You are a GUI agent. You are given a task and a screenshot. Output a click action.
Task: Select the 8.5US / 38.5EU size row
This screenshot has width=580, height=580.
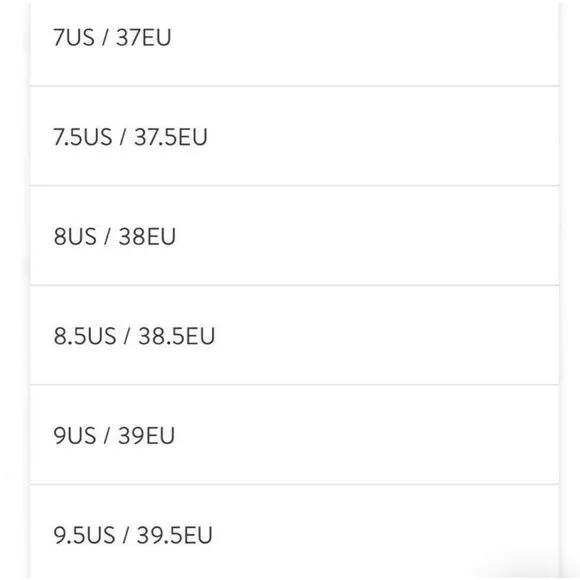(294, 335)
